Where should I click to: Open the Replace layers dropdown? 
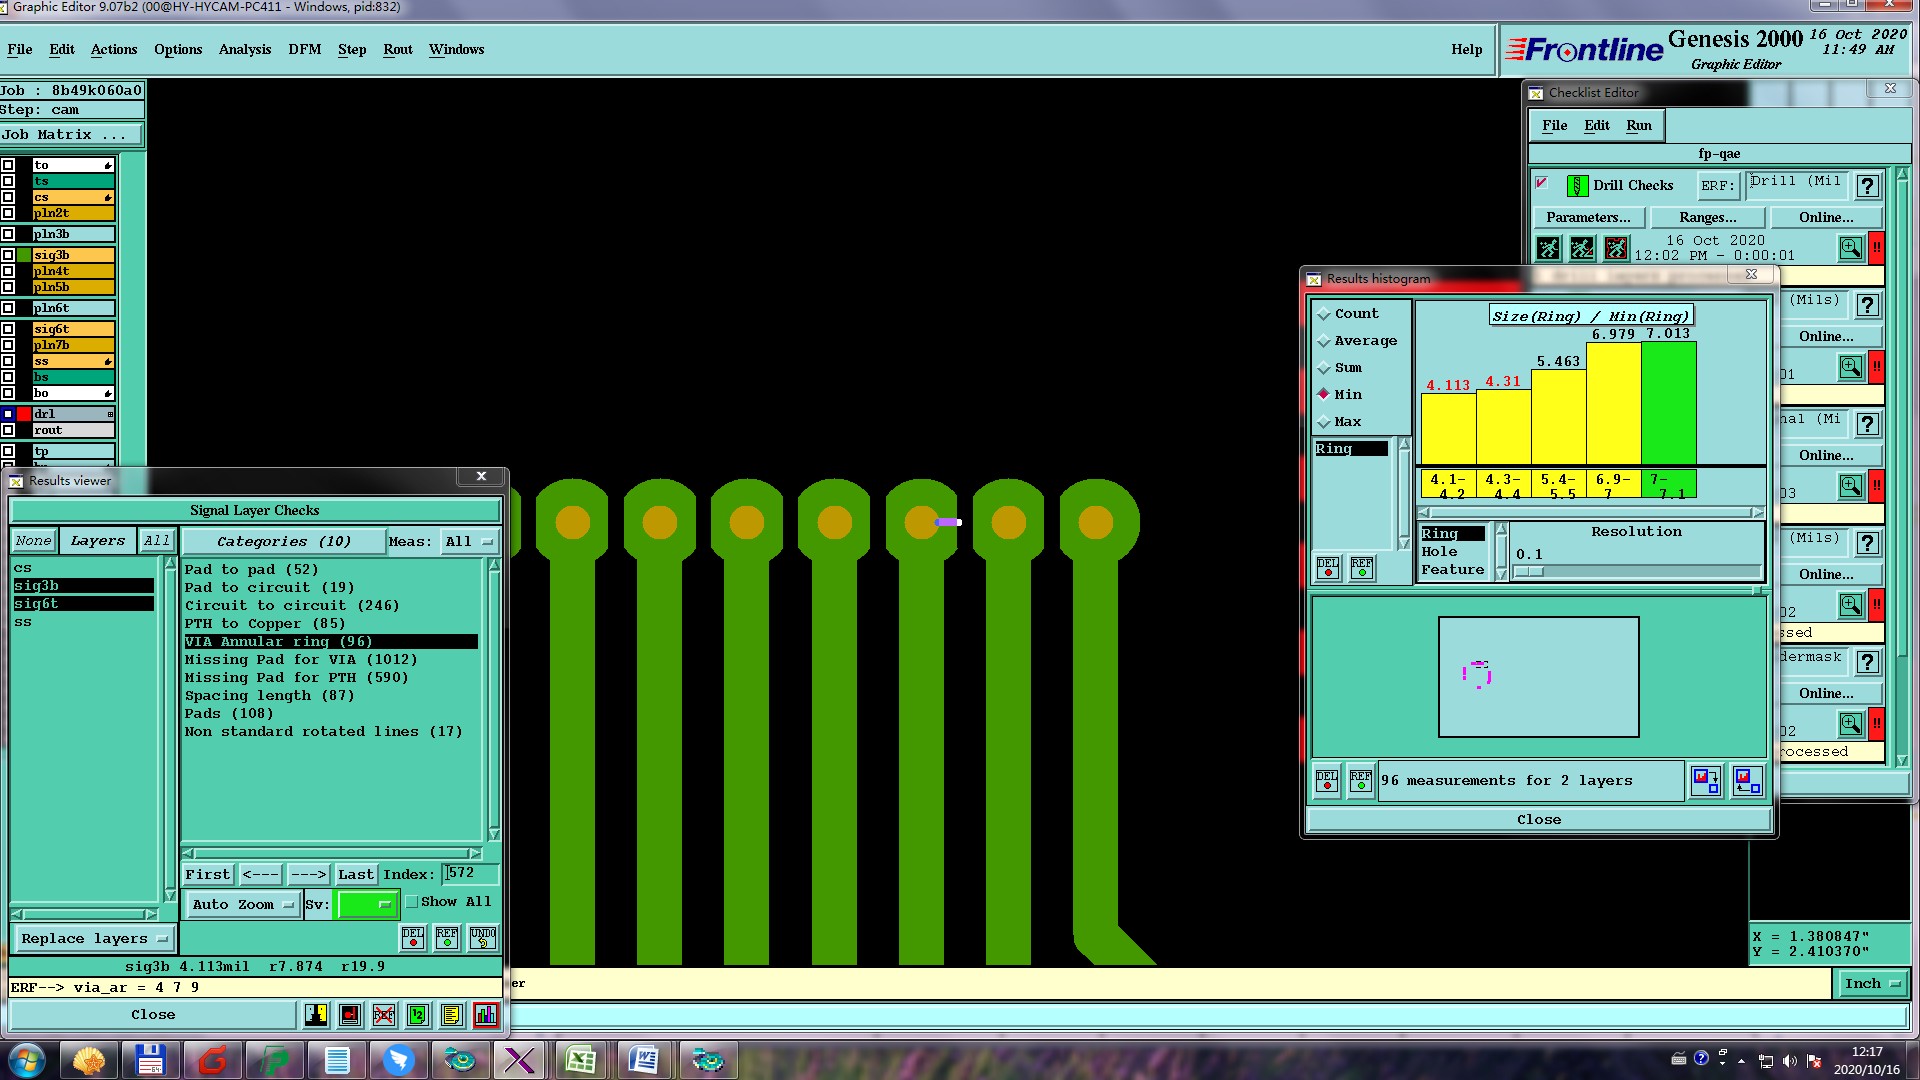click(x=94, y=939)
